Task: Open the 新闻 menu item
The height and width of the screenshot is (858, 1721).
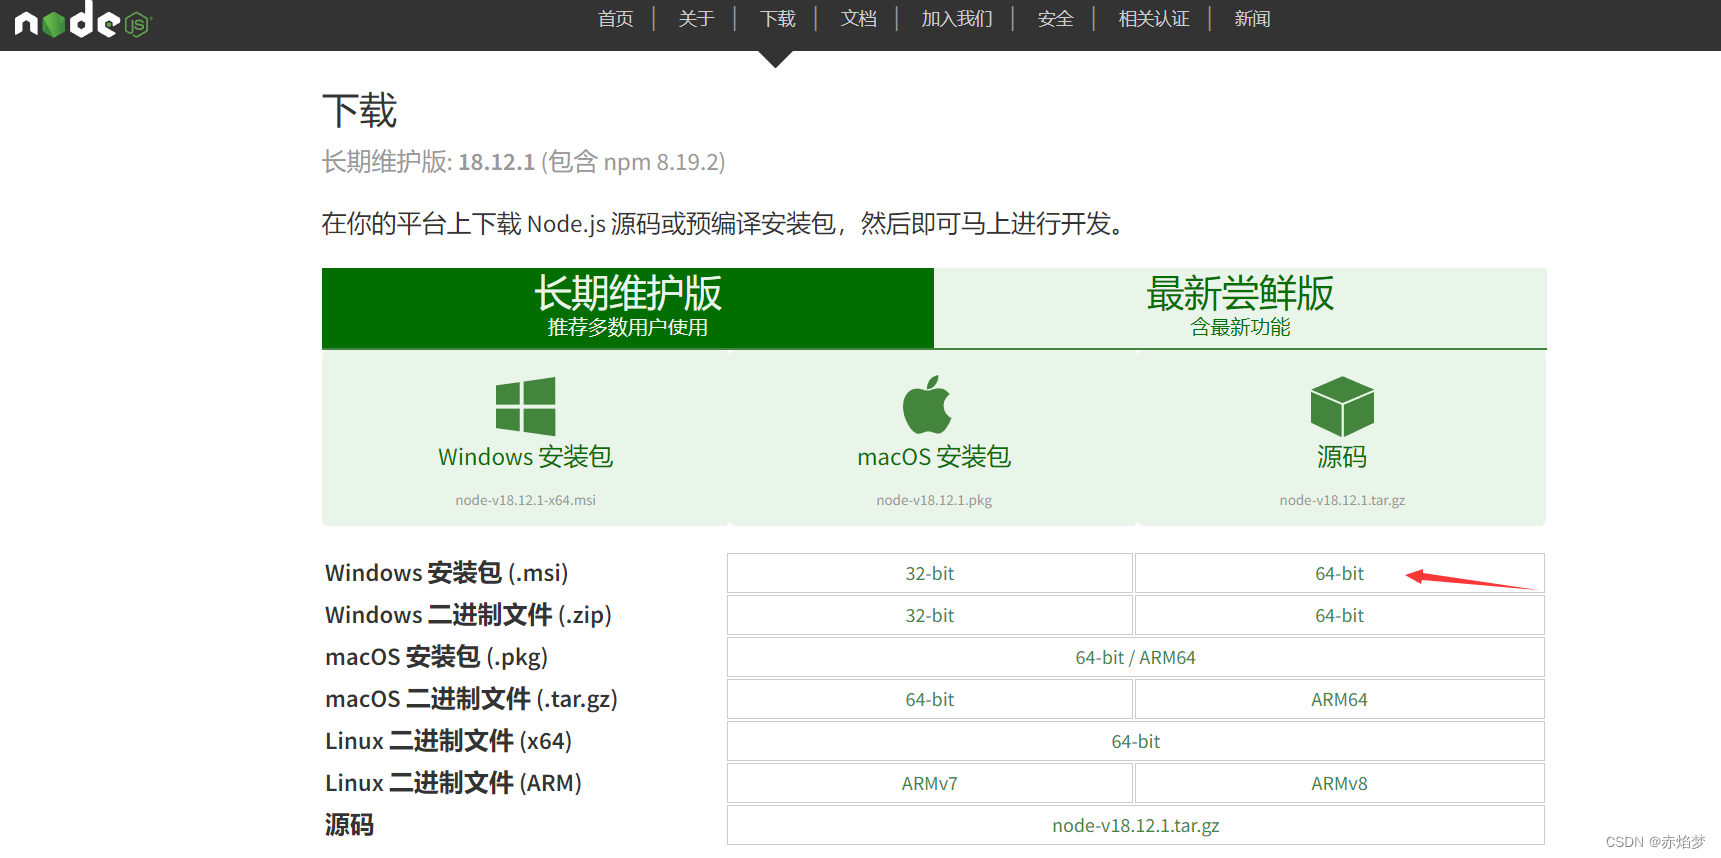Action: pos(1252,19)
